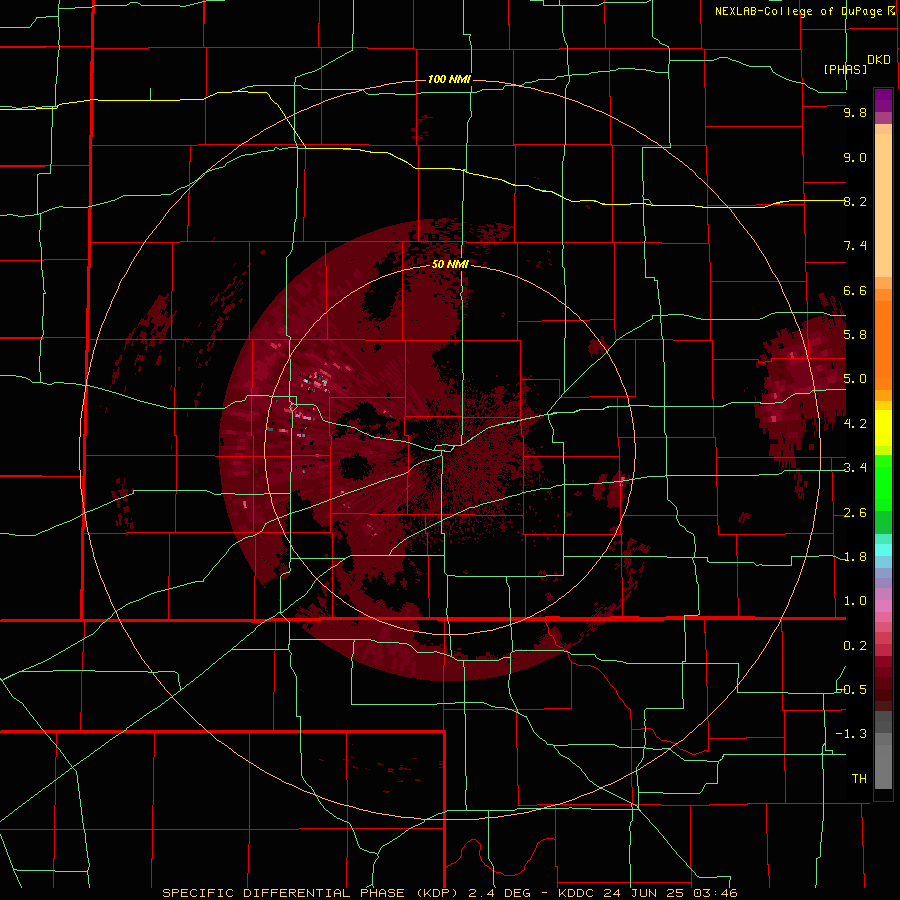The width and height of the screenshot is (900, 900).
Task: Click the 4.2 scale value
Action: [x=855, y=423]
